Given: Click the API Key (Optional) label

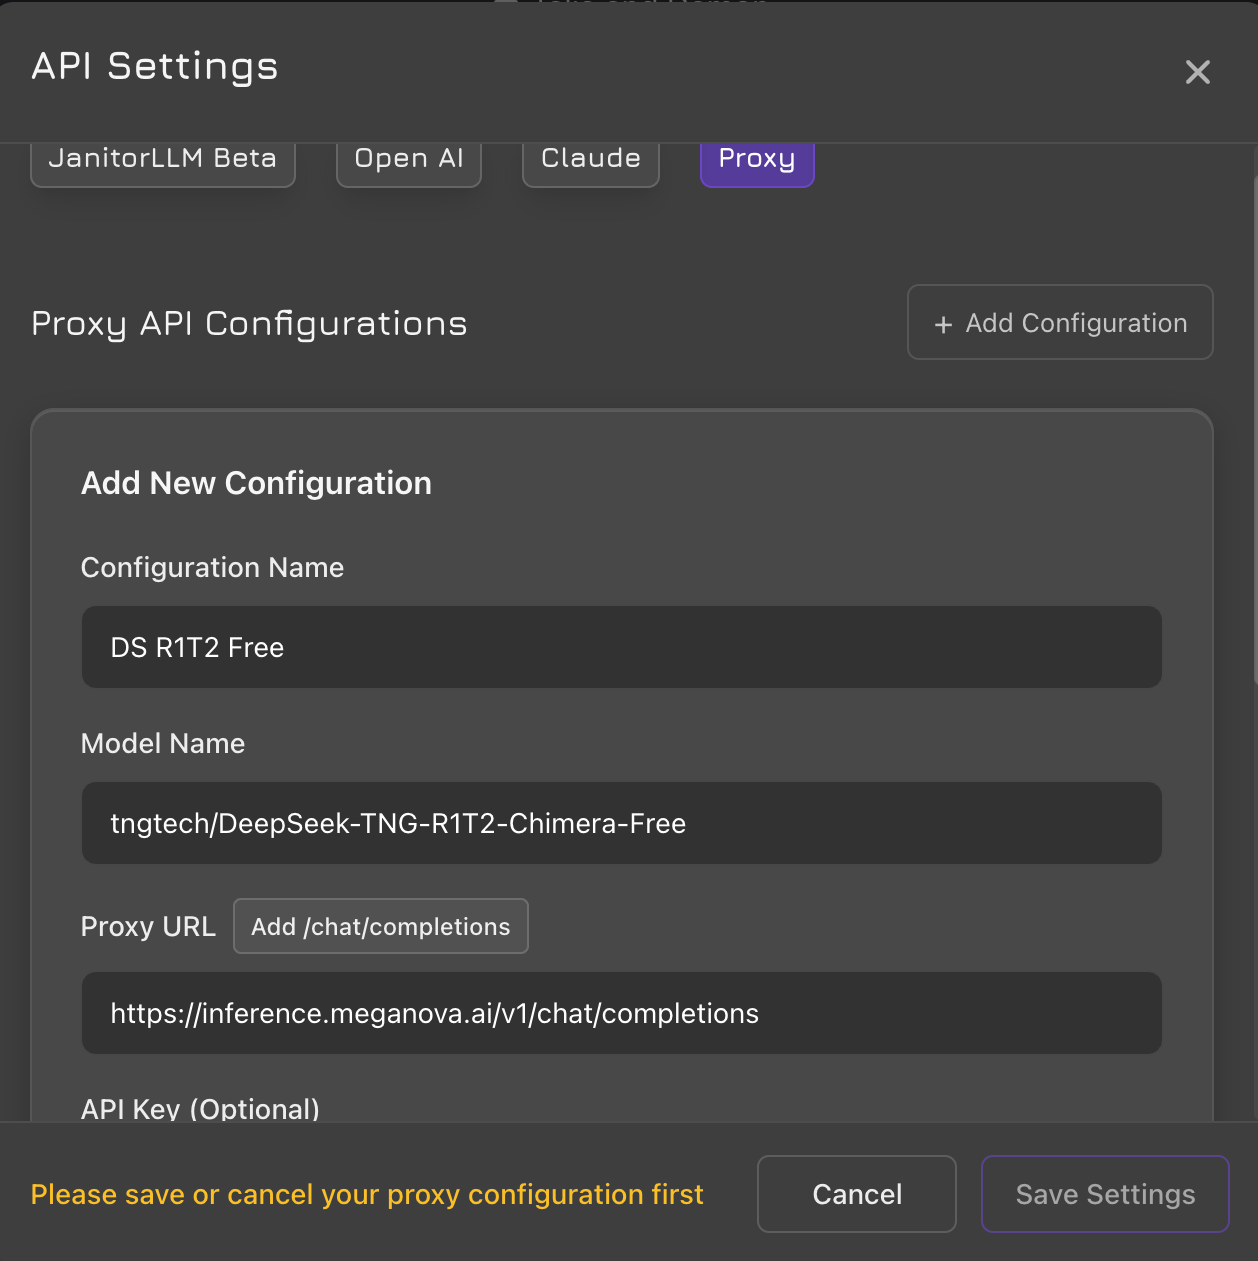Looking at the screenshot, I should 200,1108.
